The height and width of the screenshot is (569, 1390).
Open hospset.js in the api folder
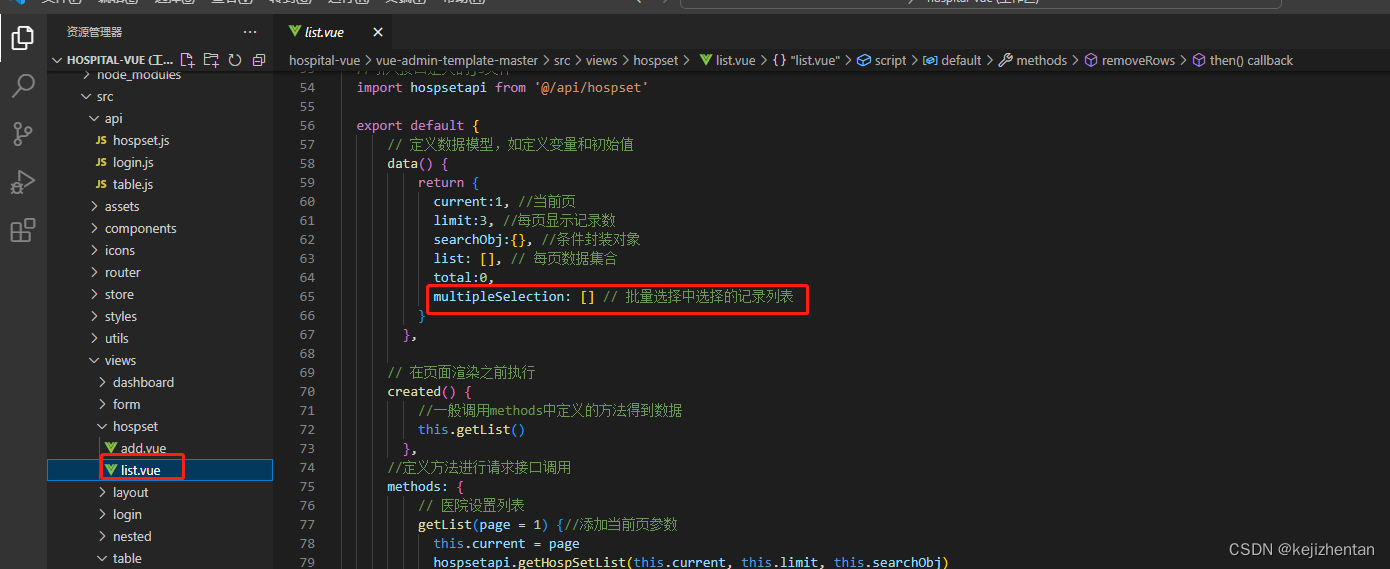[x=141, y=141]
